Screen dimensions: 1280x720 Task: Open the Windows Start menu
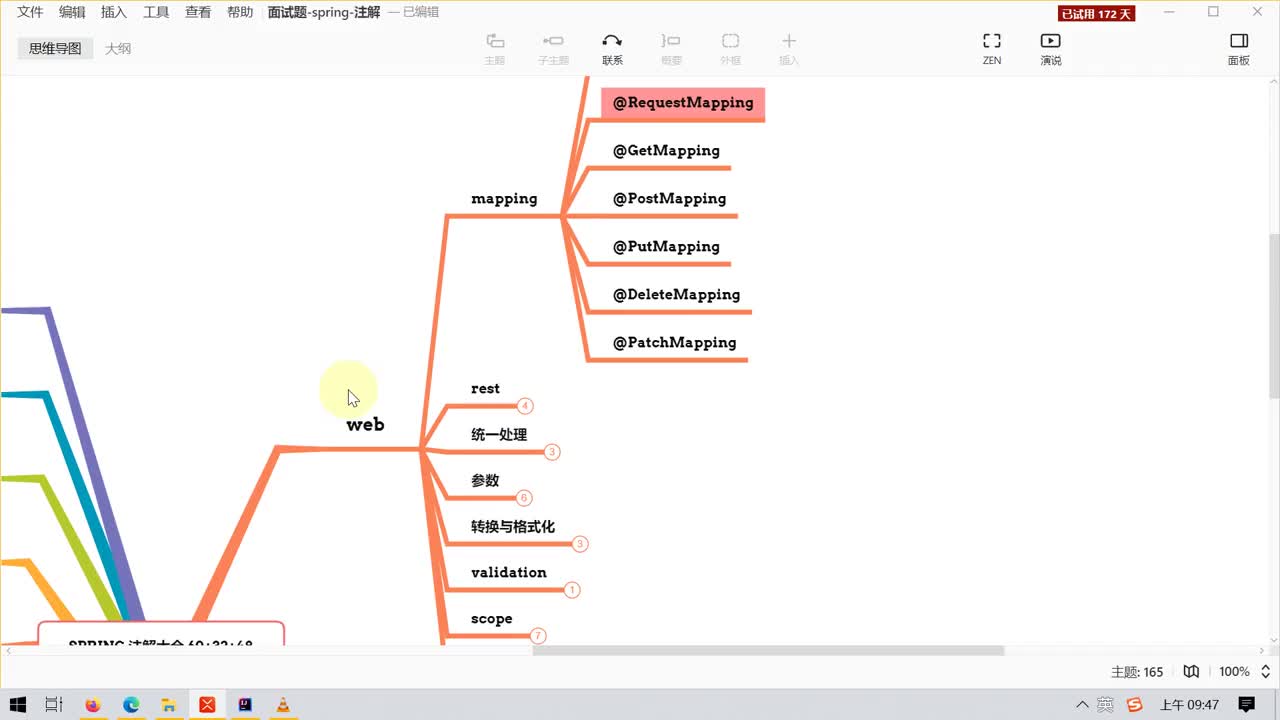18,705
